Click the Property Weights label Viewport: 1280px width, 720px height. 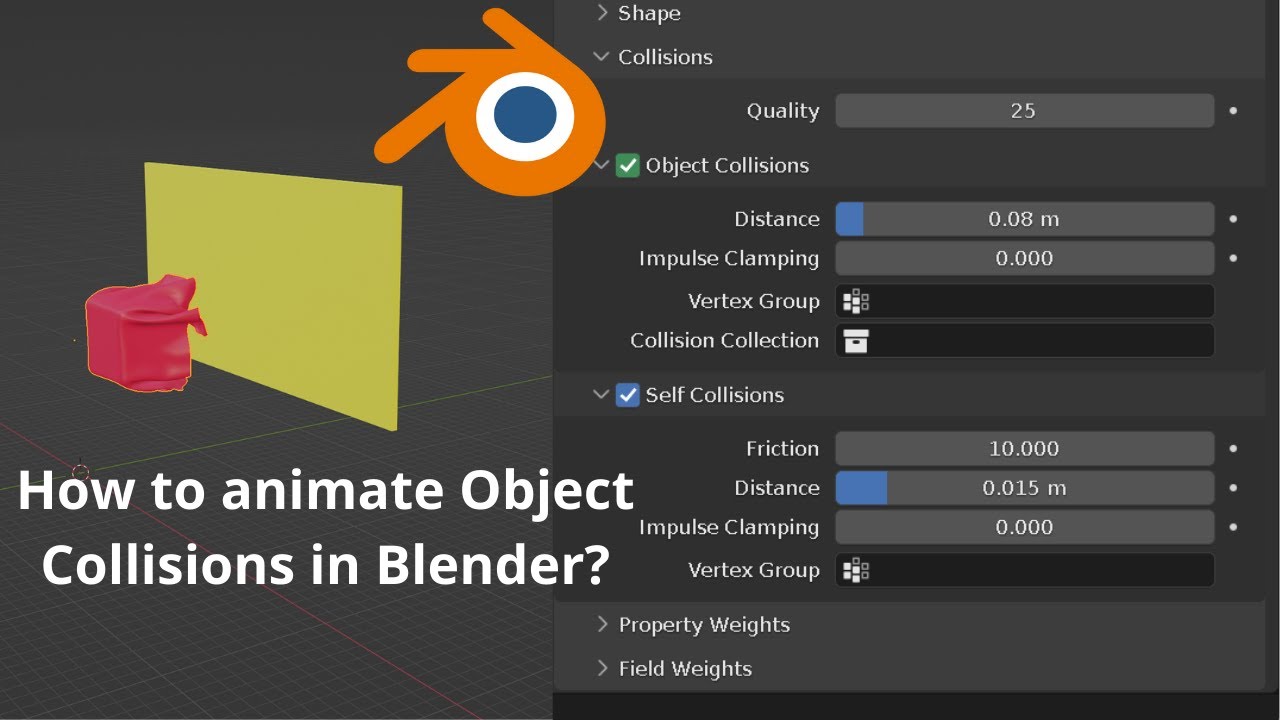(704, 625)
